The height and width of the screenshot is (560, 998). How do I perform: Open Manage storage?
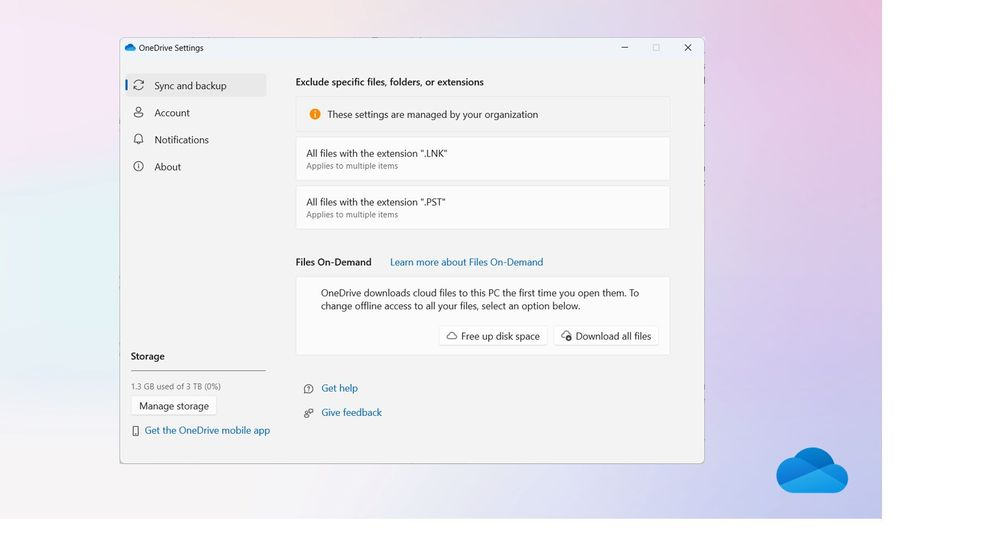click(x=174, y=406)
